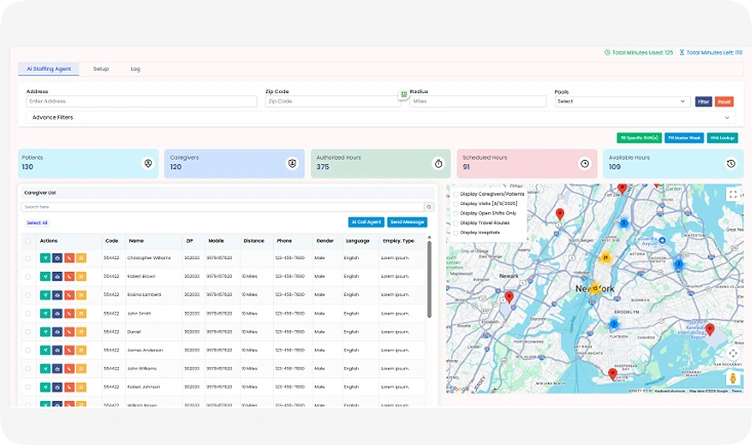
Task: Click the HHA Lookup button
Action: pyautogui.click(x=722, y=138)
